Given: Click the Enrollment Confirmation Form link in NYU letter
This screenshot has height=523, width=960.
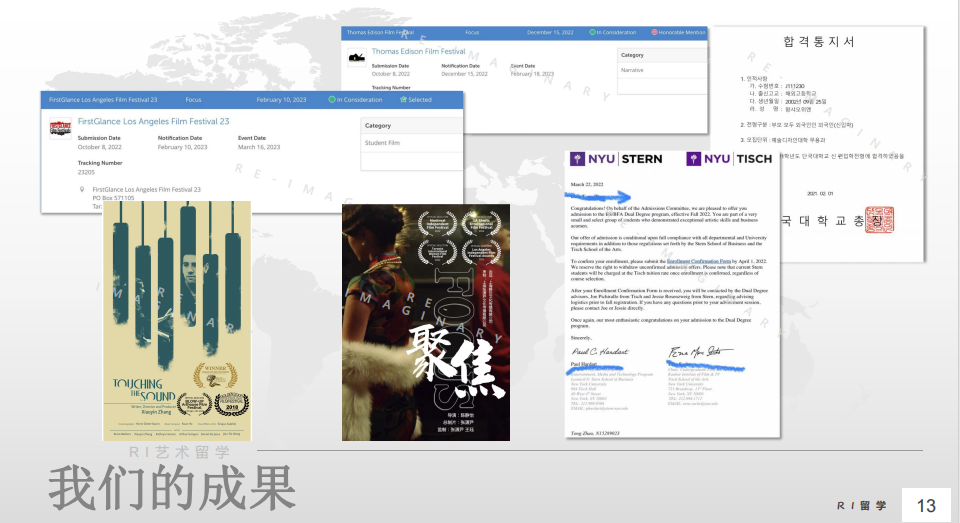Looking at the screenshot, I should point(699,261).
